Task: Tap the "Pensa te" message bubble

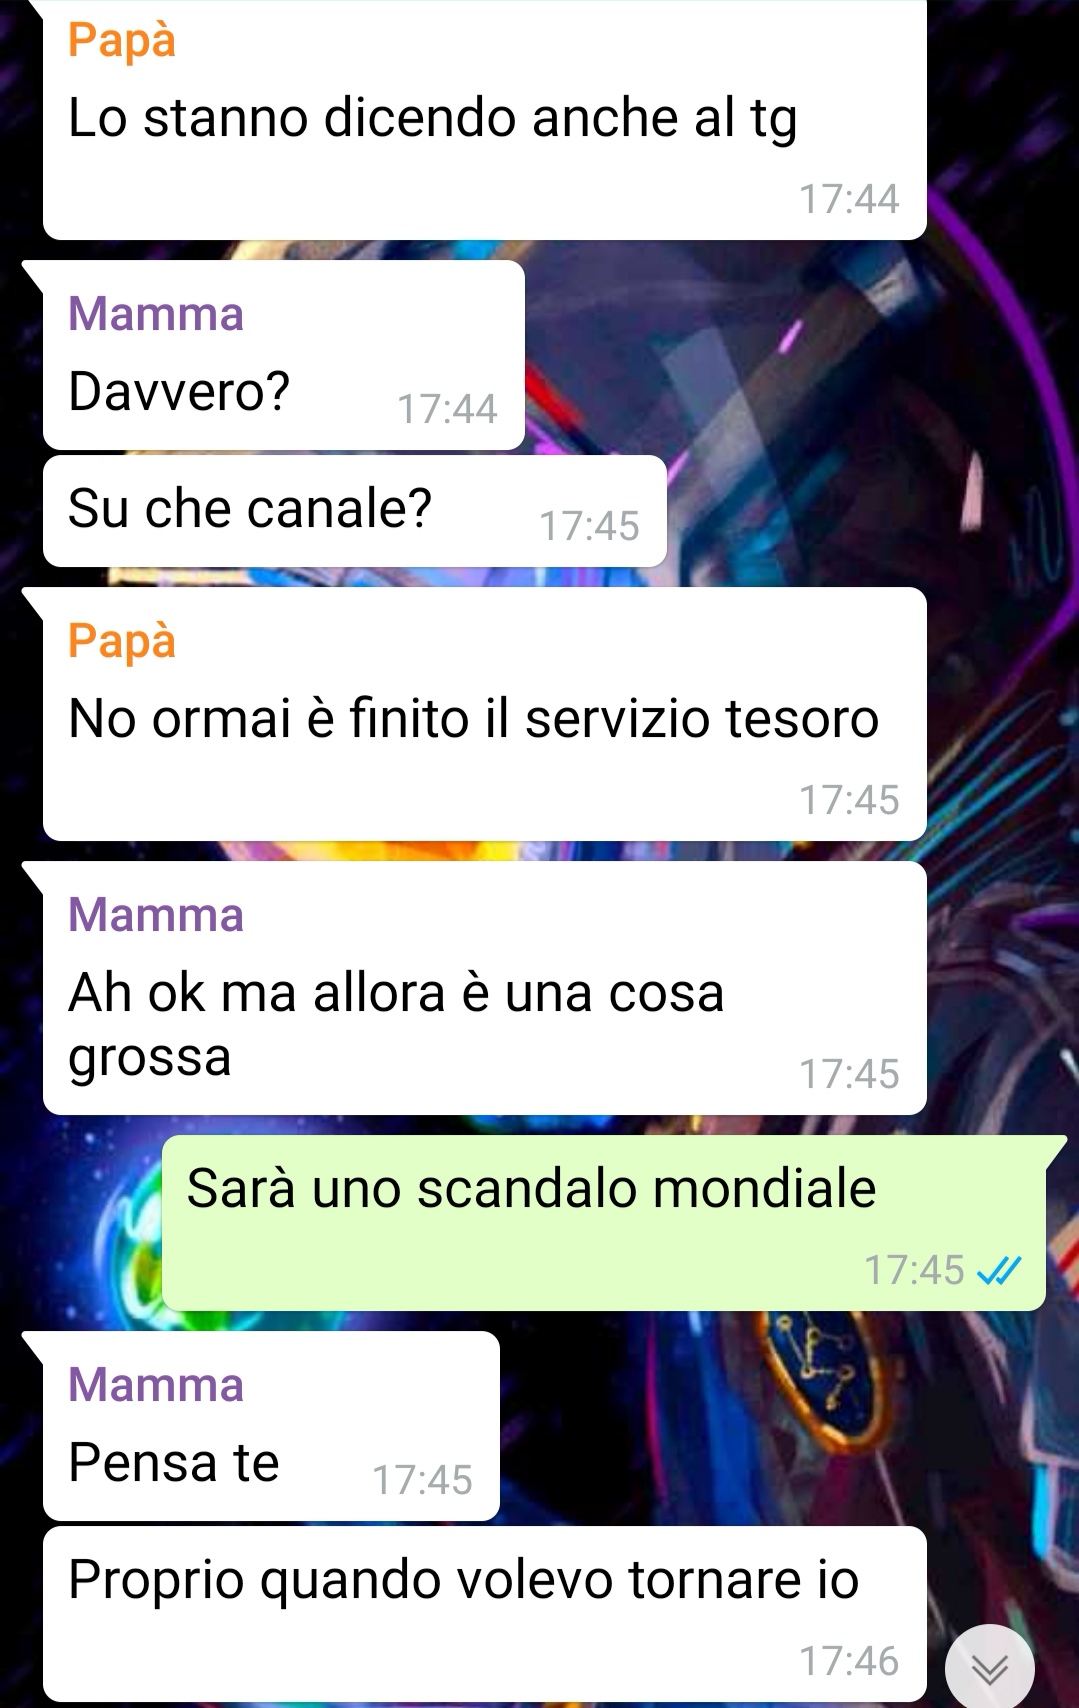Action: click(271, 1426)
